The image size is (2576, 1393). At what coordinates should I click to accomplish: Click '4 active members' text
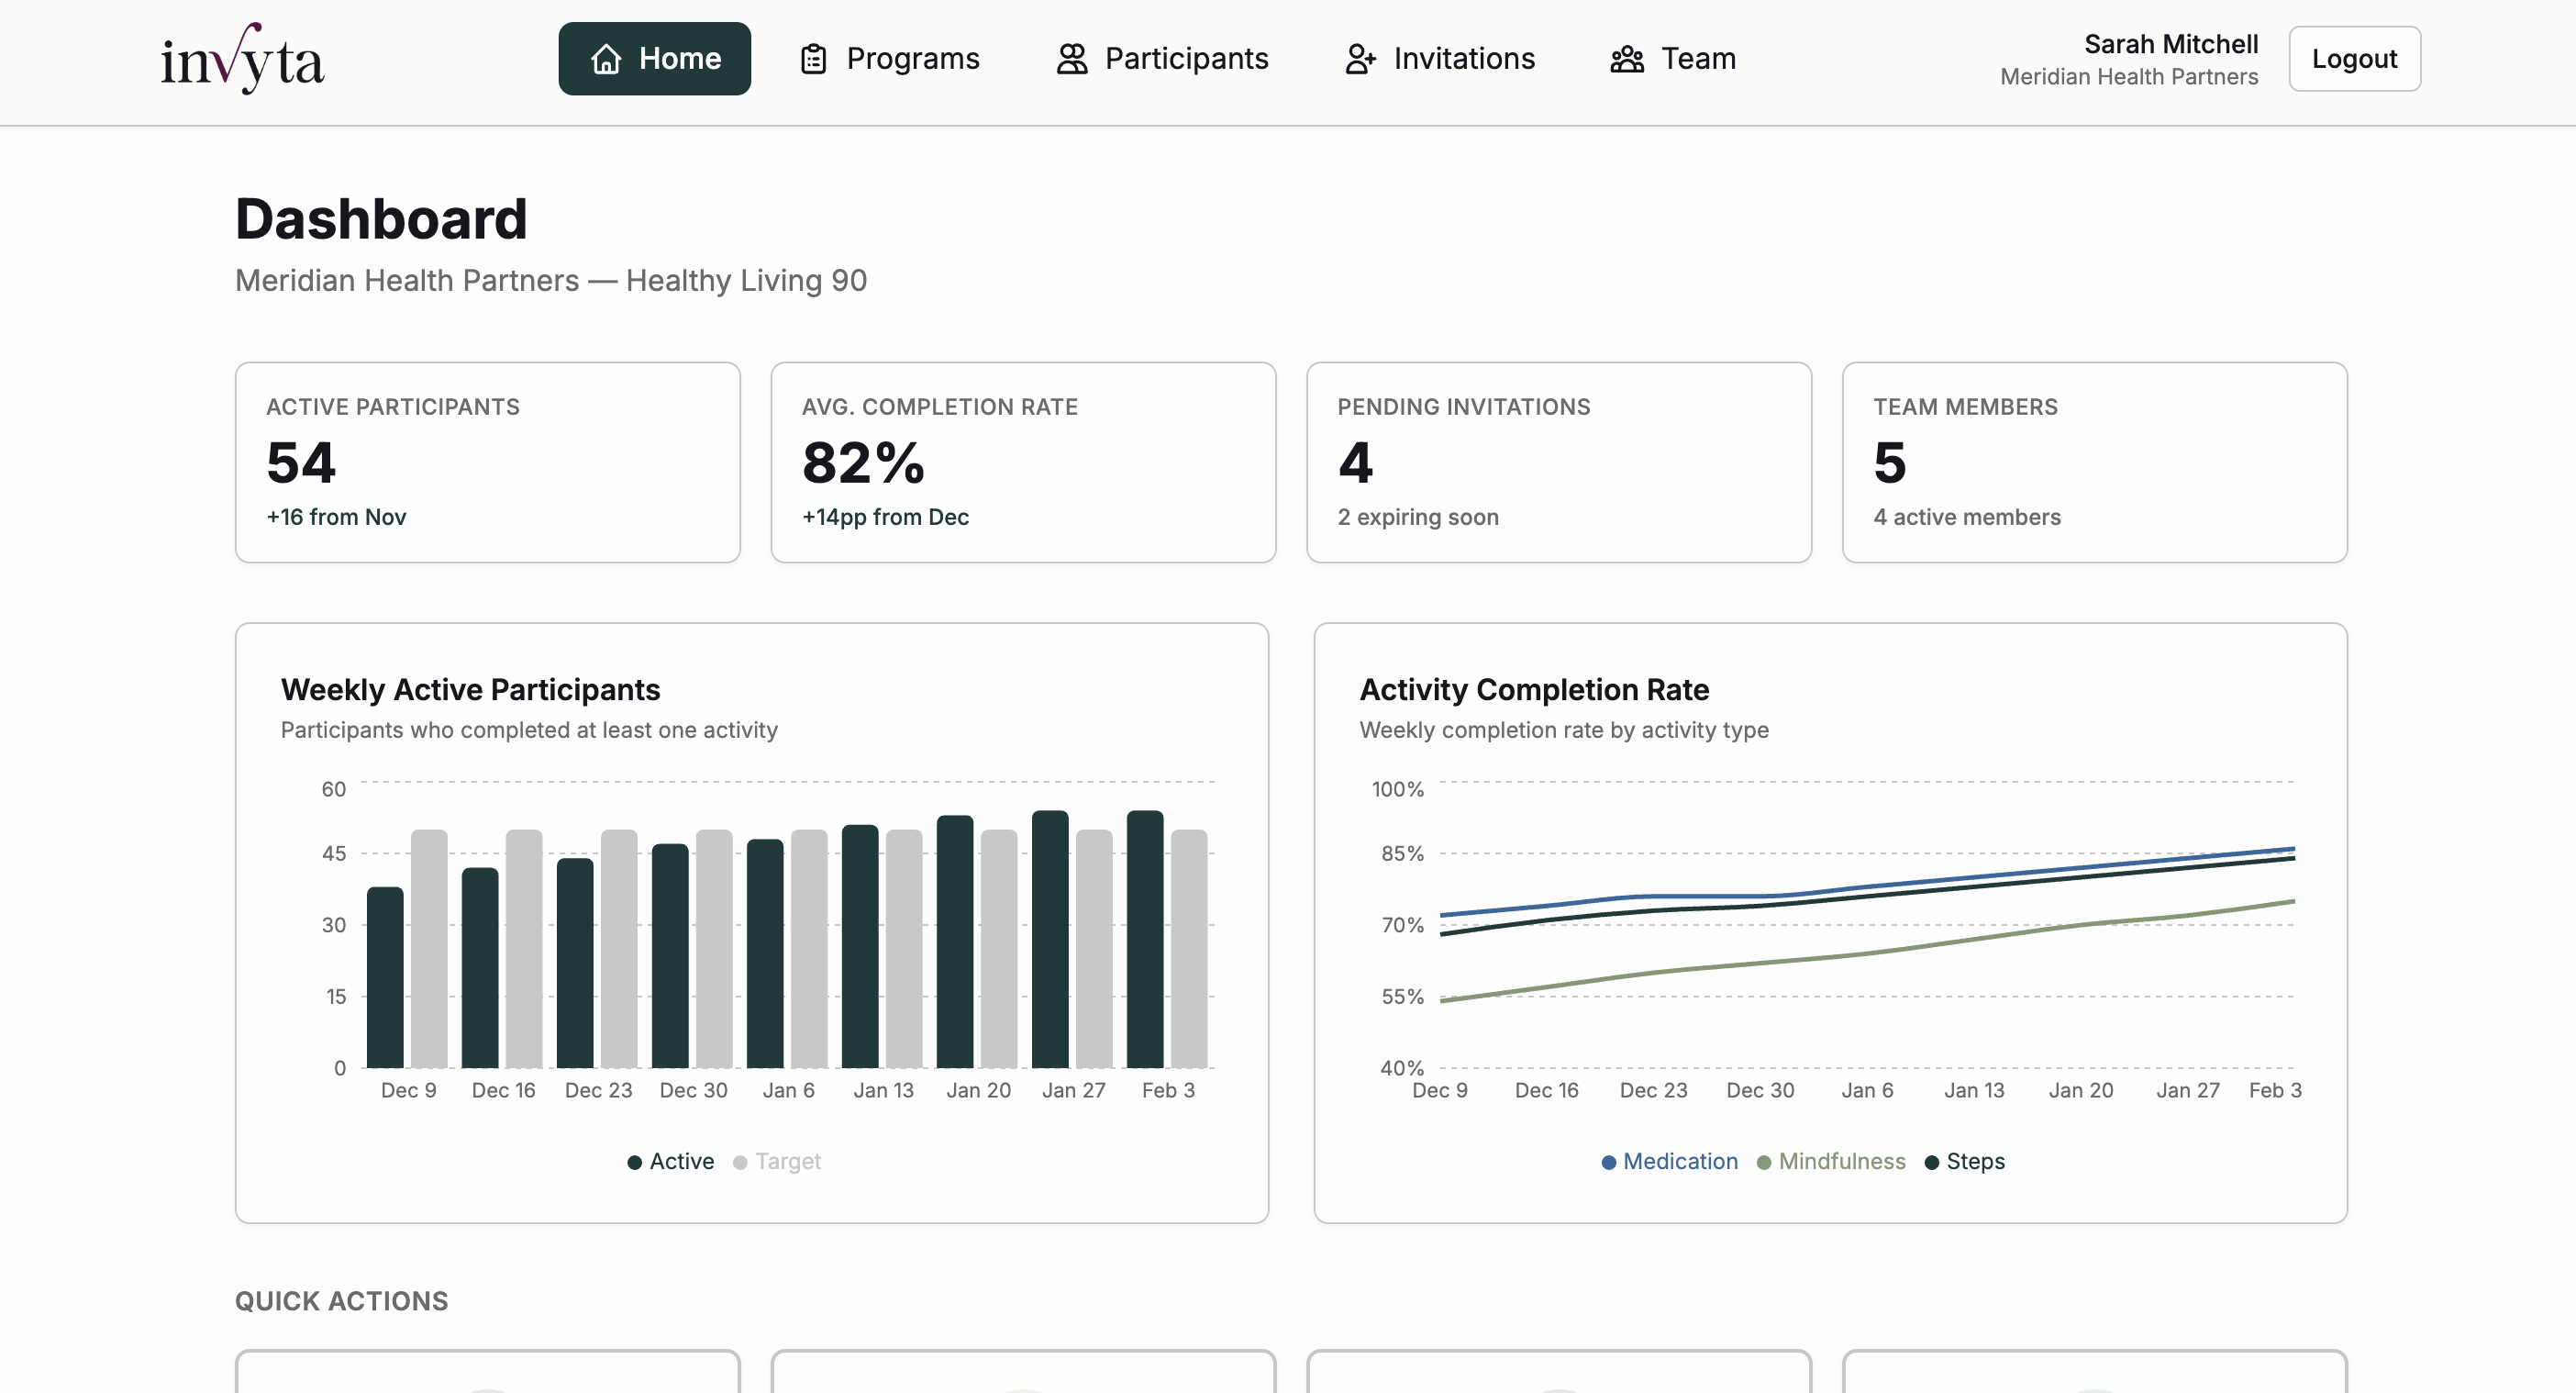pyautogui.click(x=1967, y=517)
